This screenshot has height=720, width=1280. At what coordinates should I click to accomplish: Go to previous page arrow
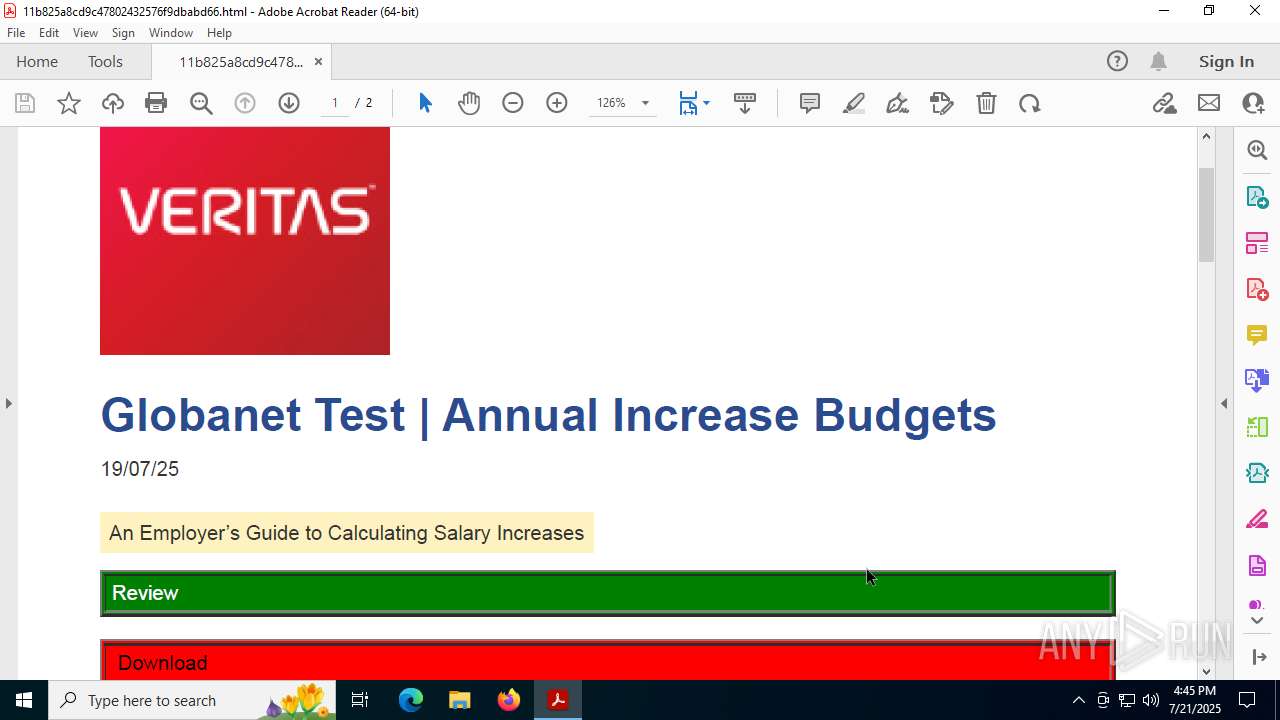coord(245,103)
